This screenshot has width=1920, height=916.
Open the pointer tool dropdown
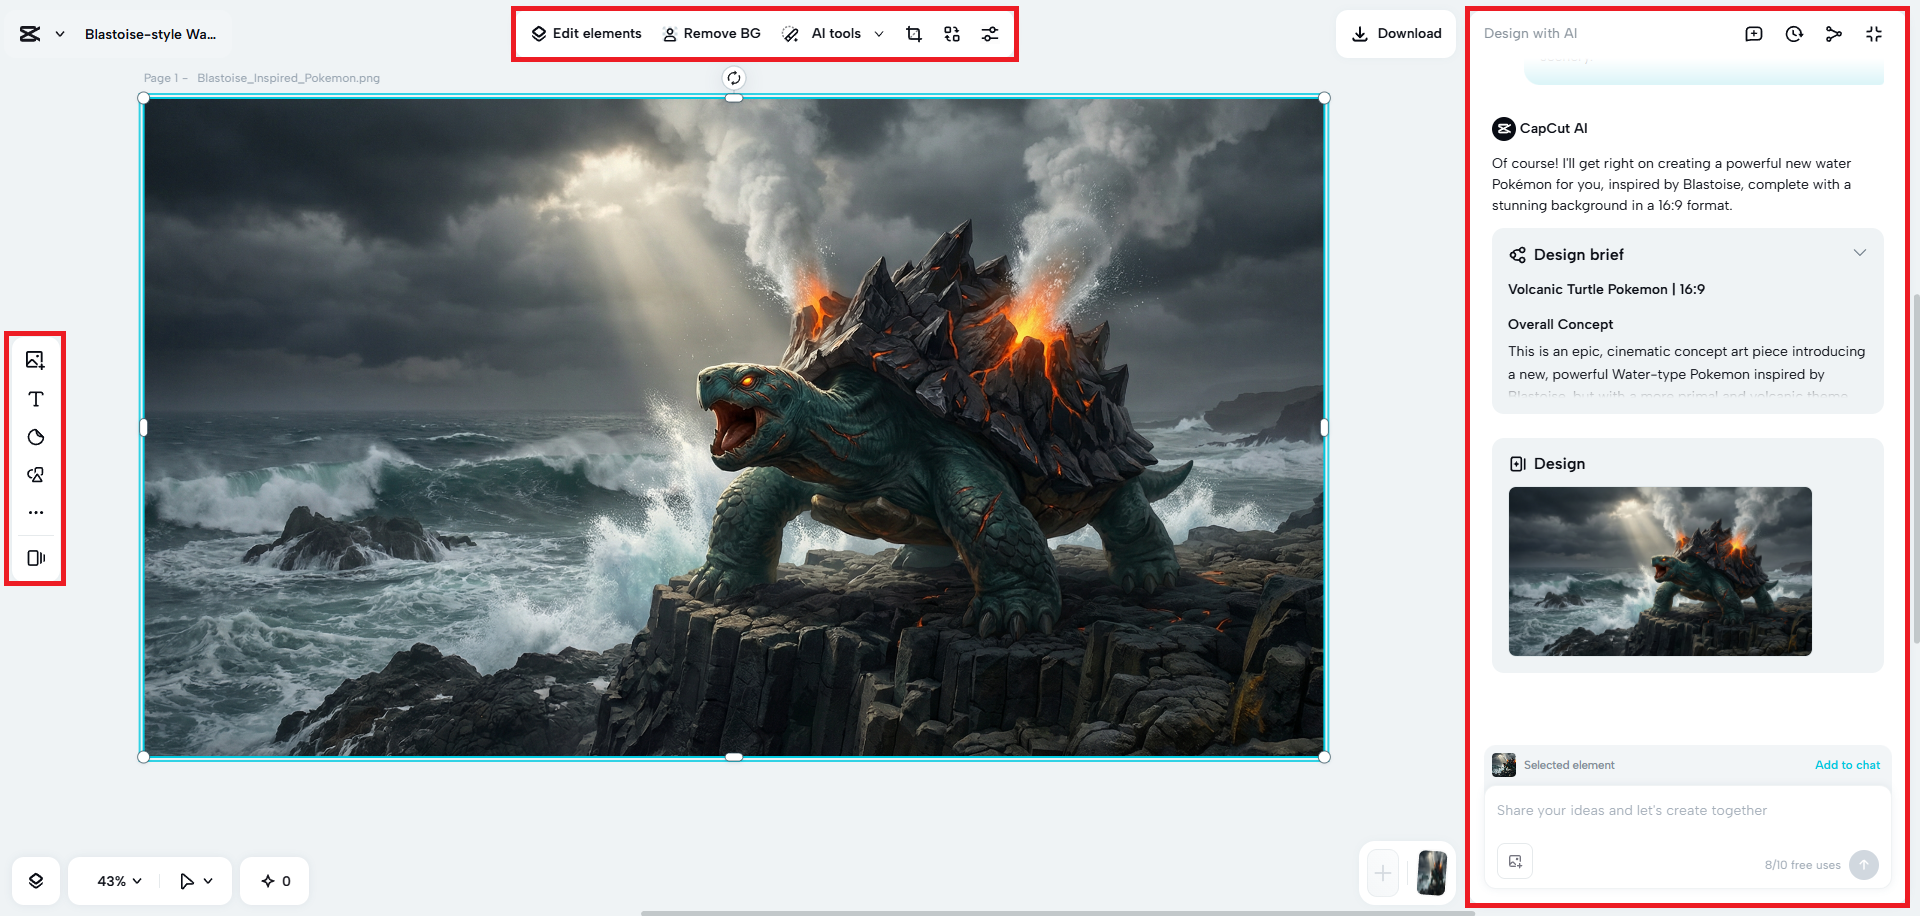(x=196, y=881)
